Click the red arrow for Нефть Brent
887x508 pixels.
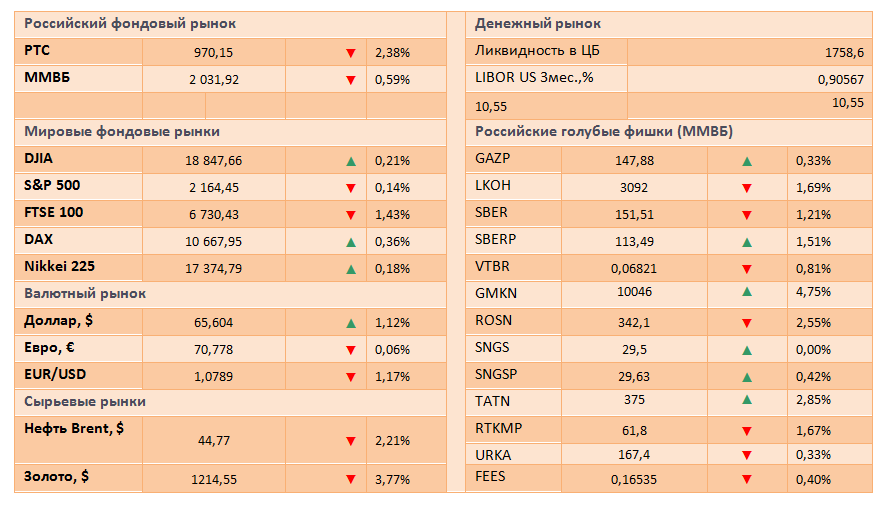tap(351, 441)
